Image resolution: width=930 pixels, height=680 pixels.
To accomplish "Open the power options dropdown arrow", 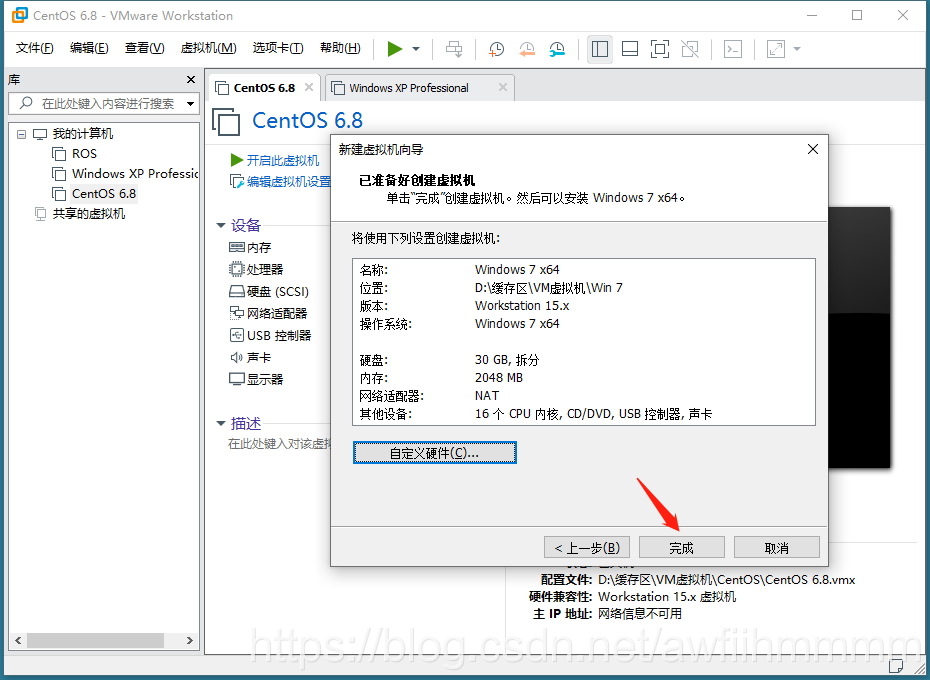I will point(416,49).
